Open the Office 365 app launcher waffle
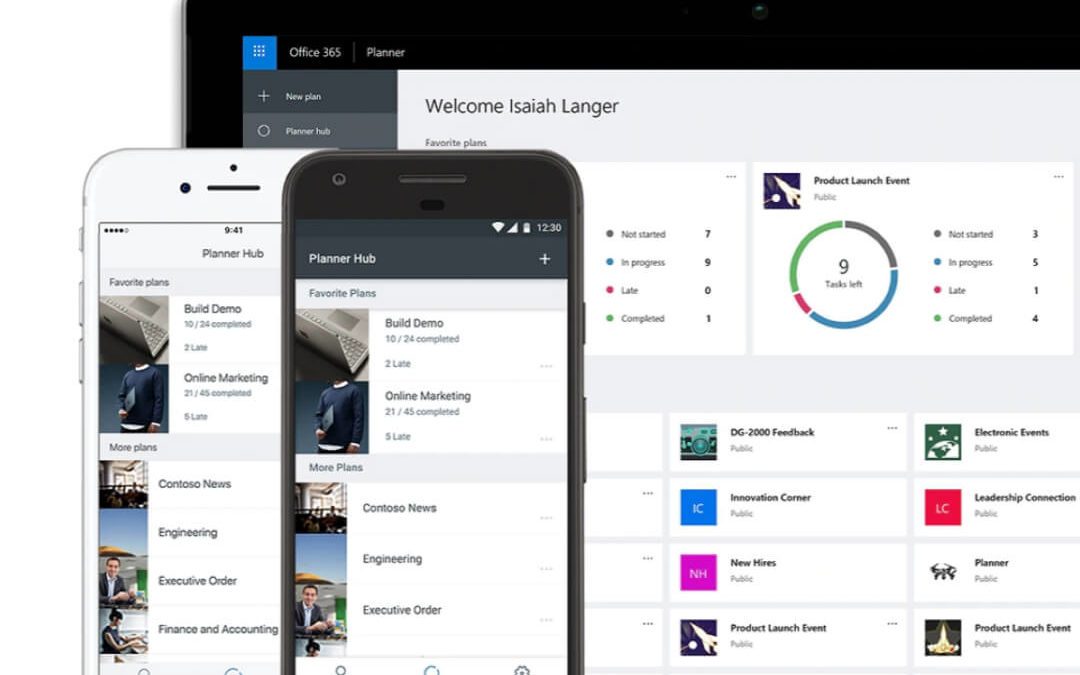Screen dimensions: 1080x675 (259, 52)
